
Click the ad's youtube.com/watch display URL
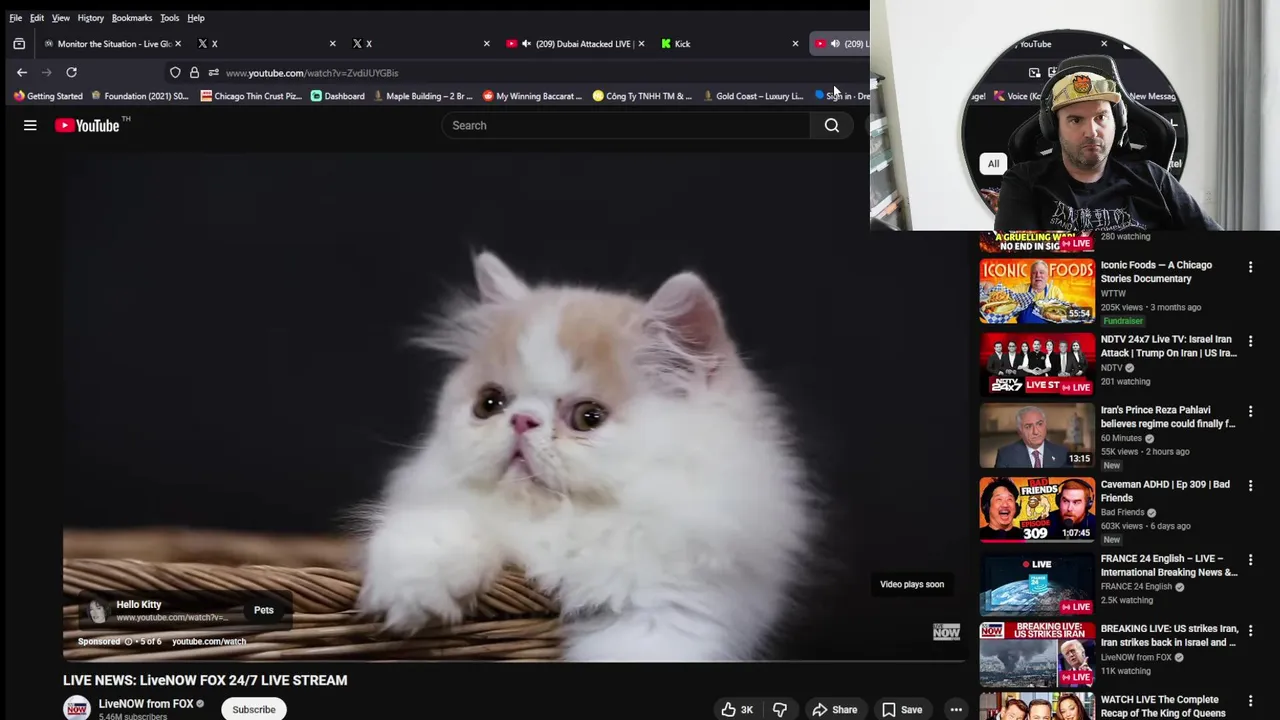pyautogui.click(x=209, y=641)
